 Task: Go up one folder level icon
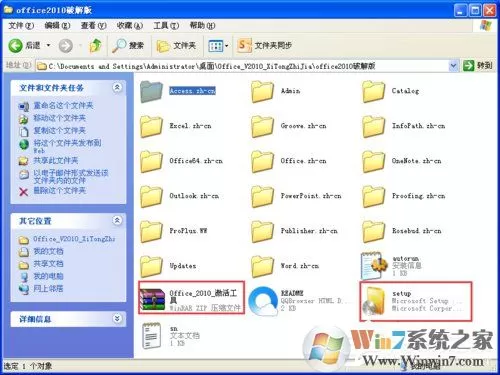click(x=96, y=45)
